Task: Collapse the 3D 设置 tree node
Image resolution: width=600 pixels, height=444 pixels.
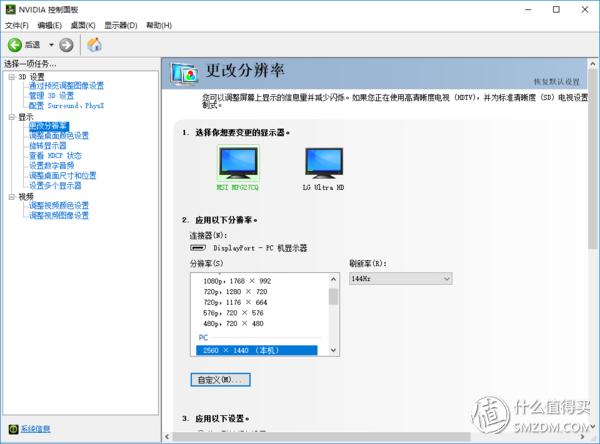Action: [12, 77]
